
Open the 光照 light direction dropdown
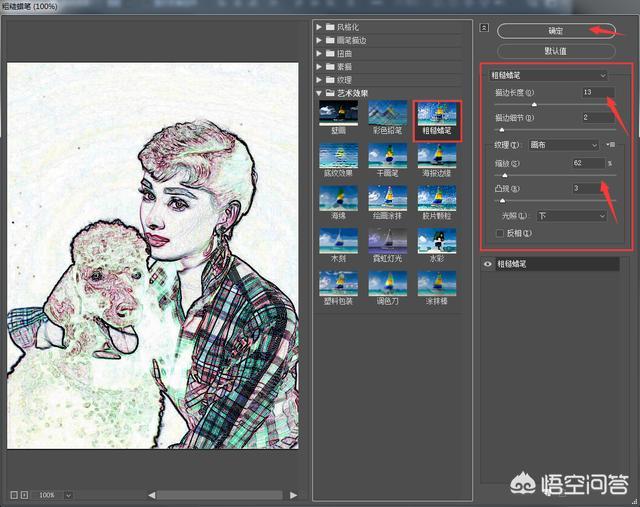tap(571, 215)
